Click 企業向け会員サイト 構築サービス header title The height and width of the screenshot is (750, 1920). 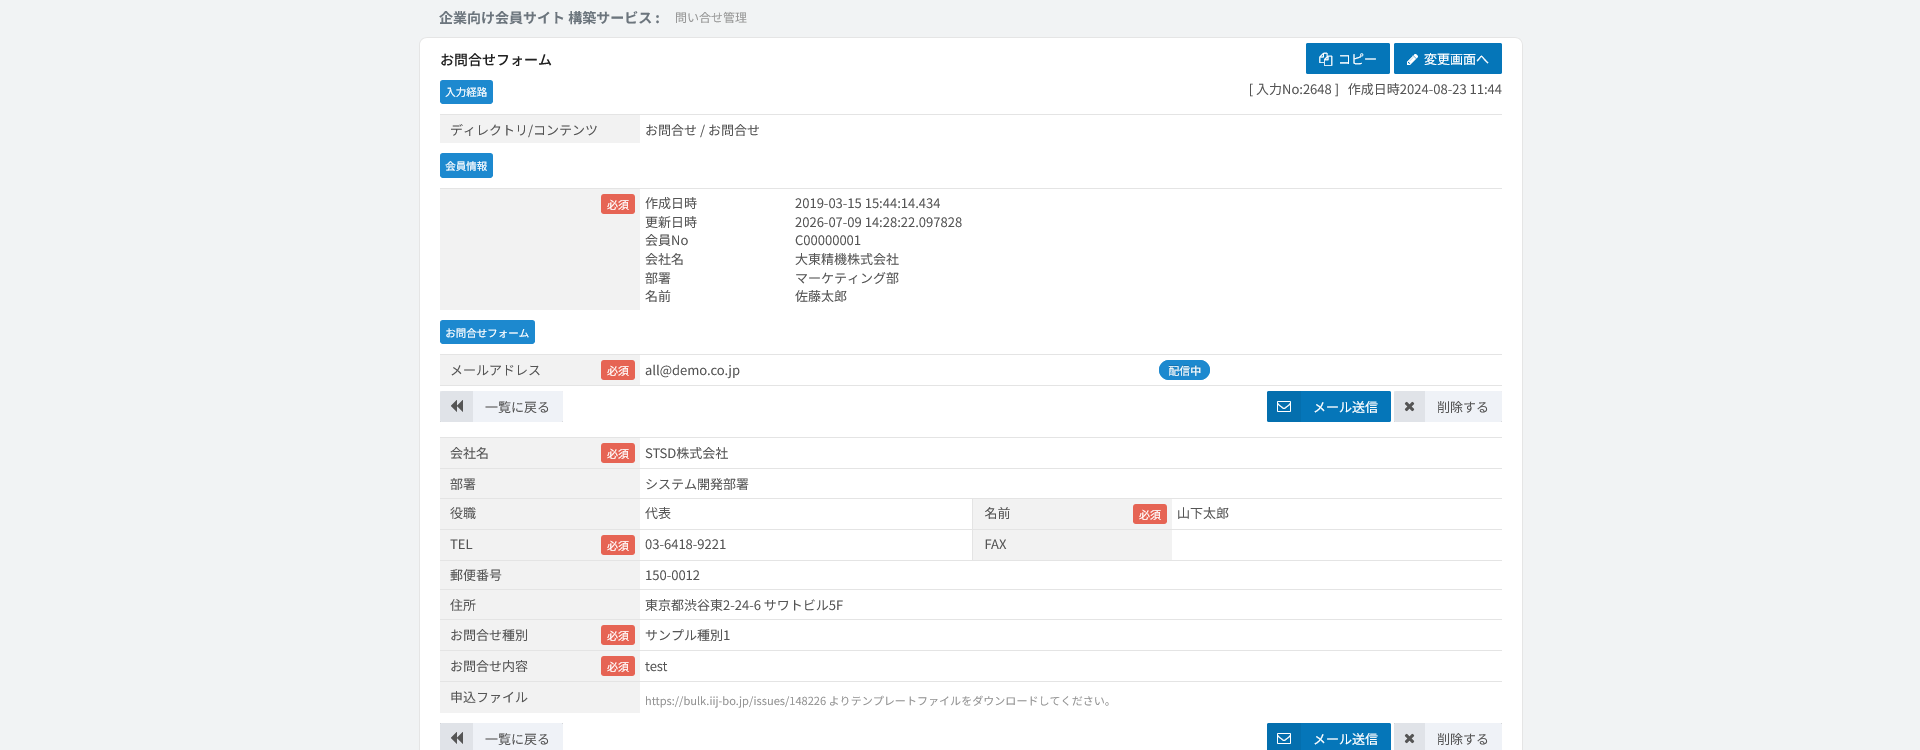tap(549, 18)
